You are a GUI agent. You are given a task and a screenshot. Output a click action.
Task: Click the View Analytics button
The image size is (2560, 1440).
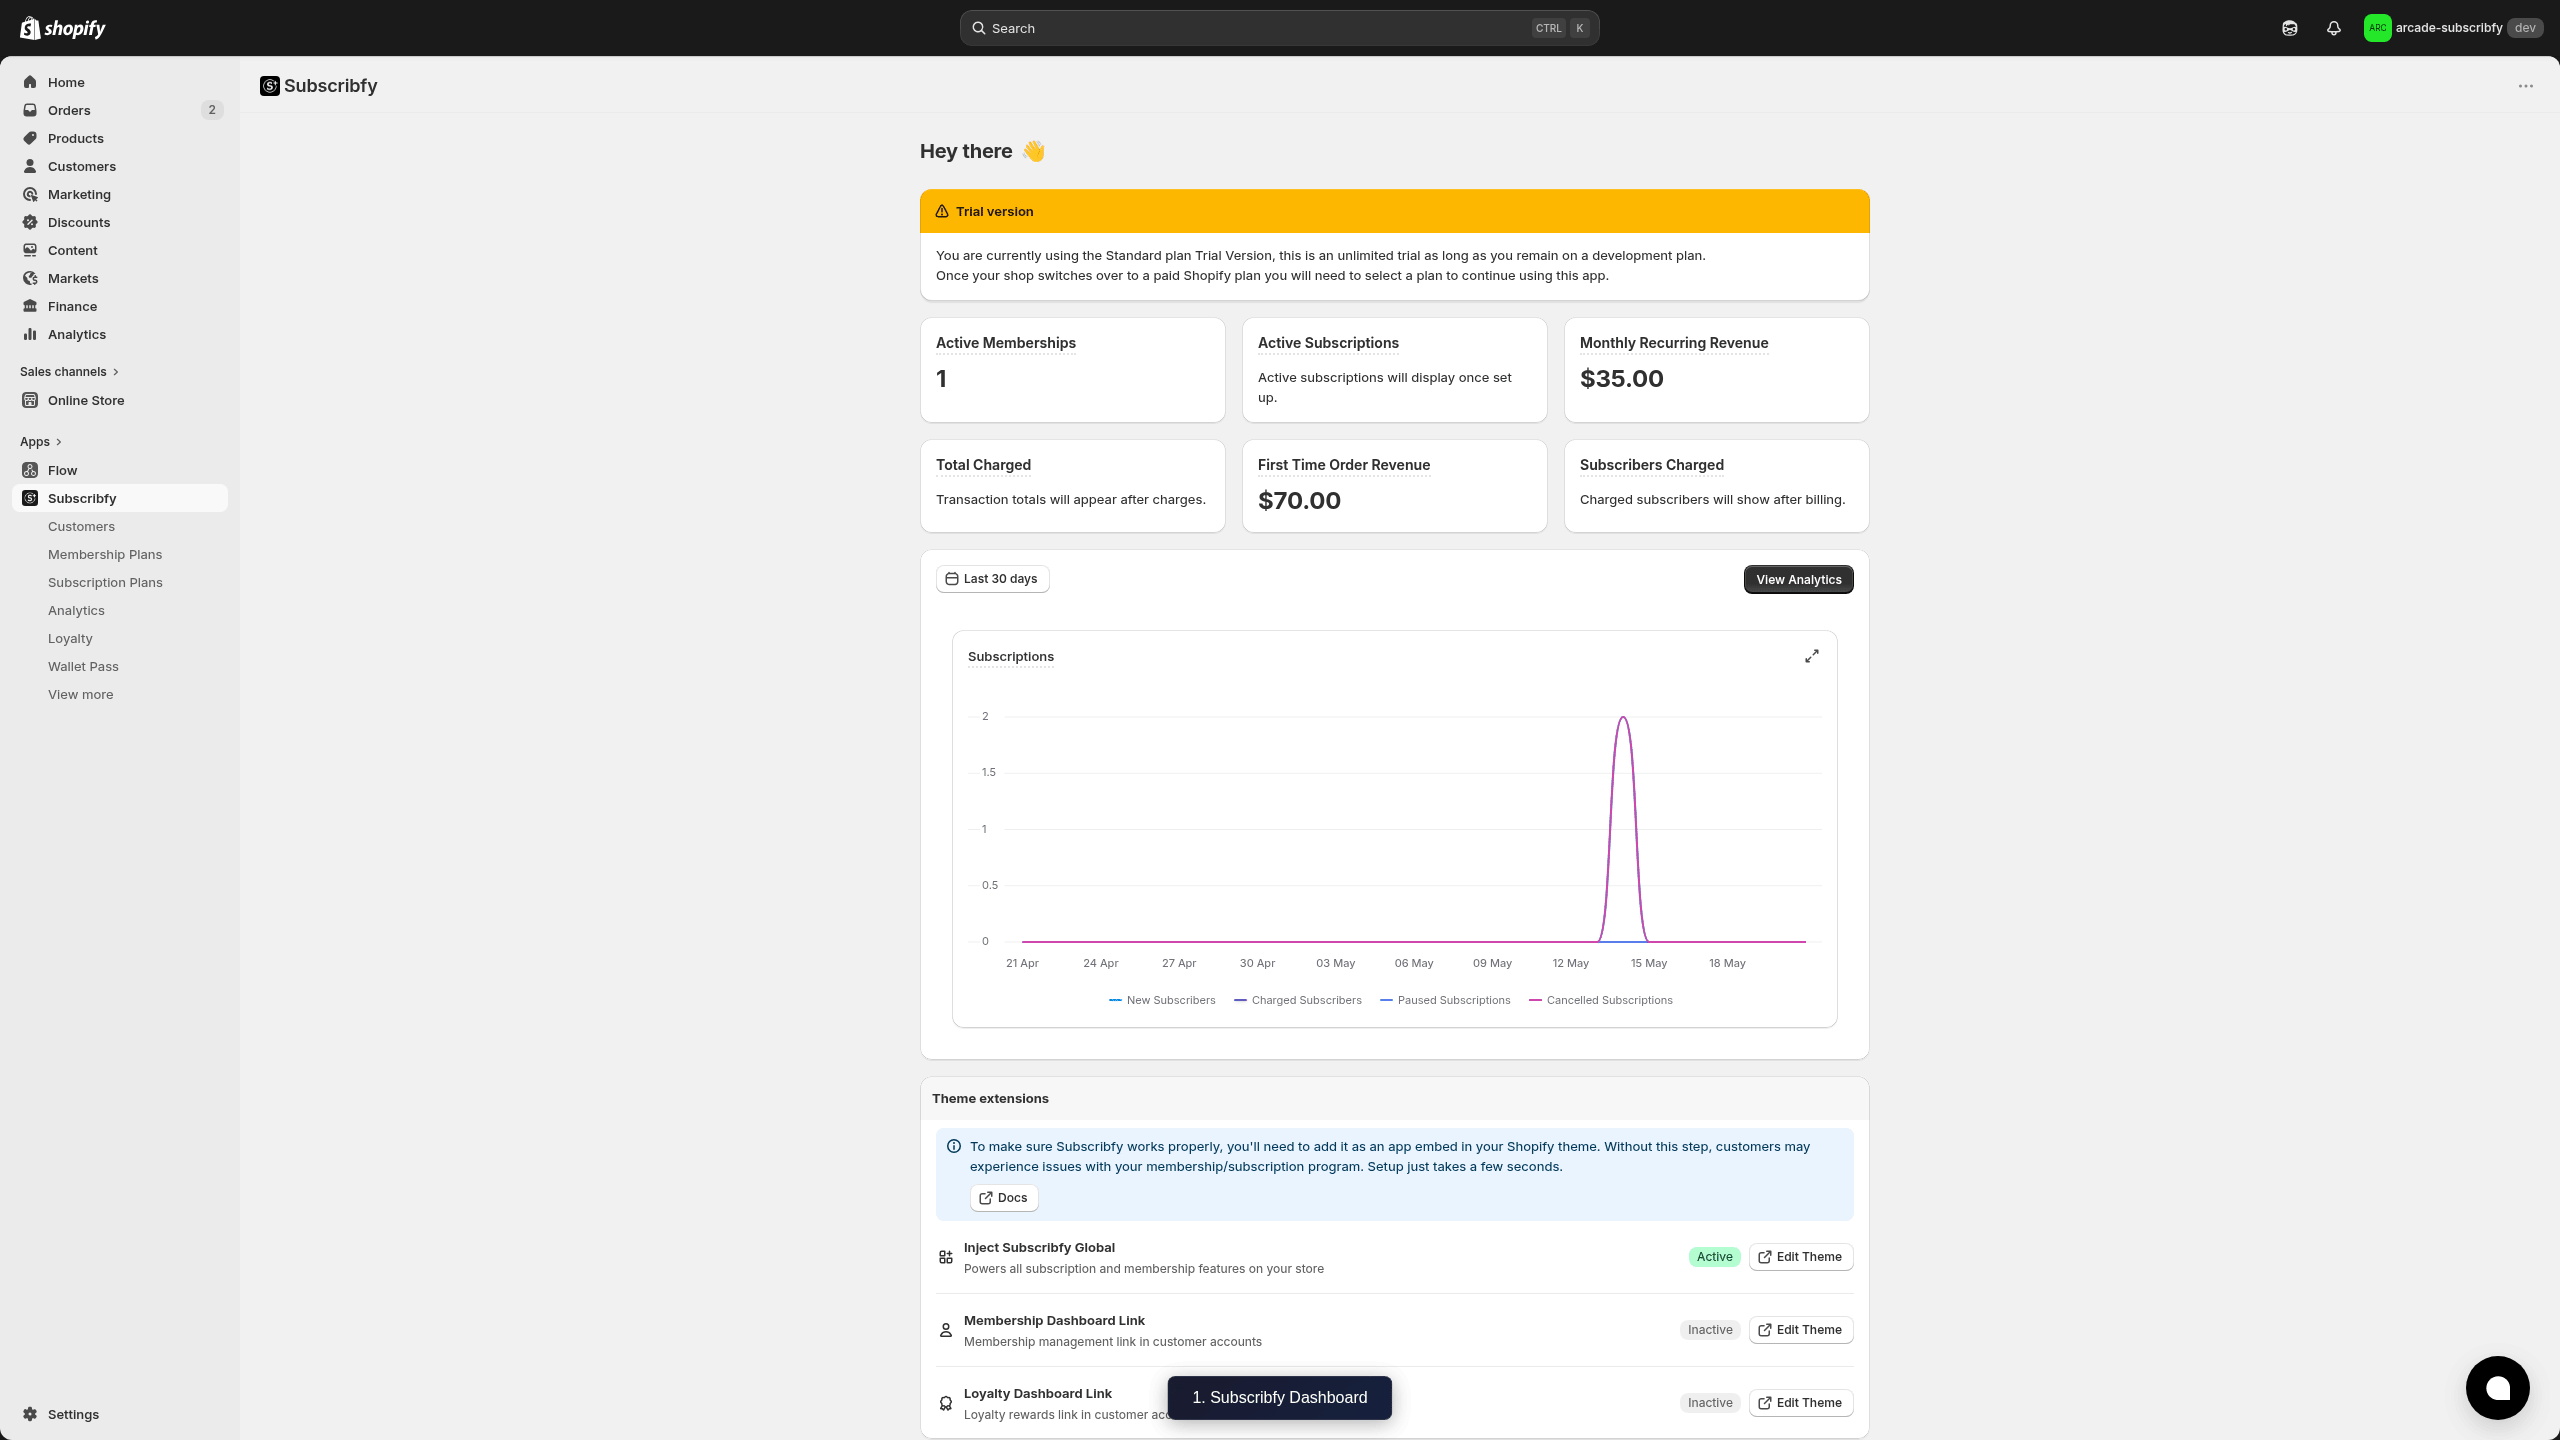point(1798,580)
